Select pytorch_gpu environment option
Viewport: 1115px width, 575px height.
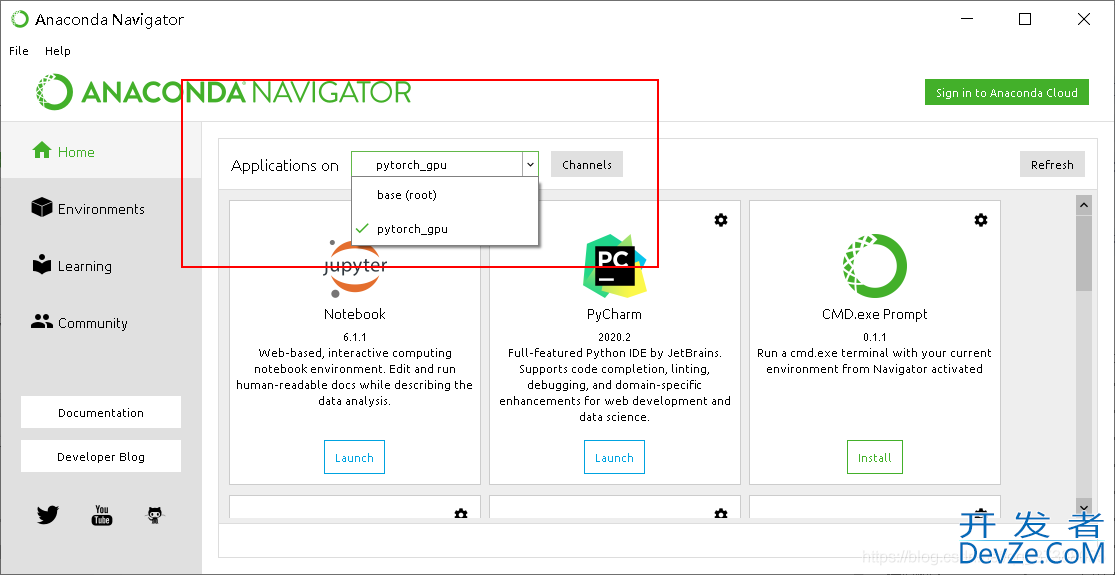[444, 229]
